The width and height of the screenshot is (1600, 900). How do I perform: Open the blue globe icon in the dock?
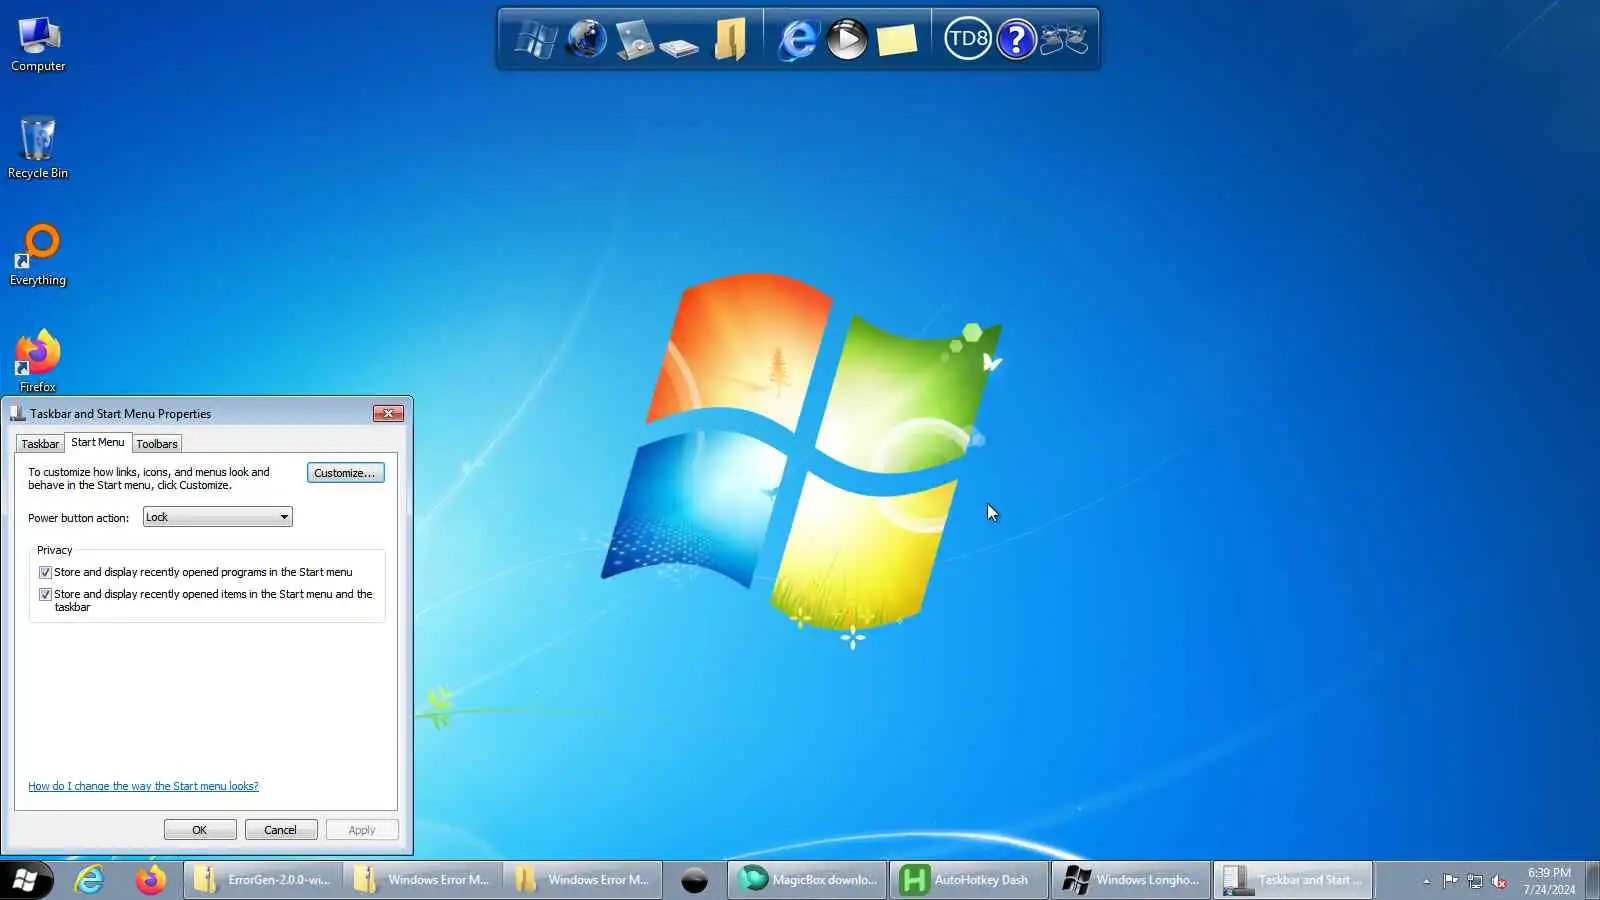(x=587, y=39)
